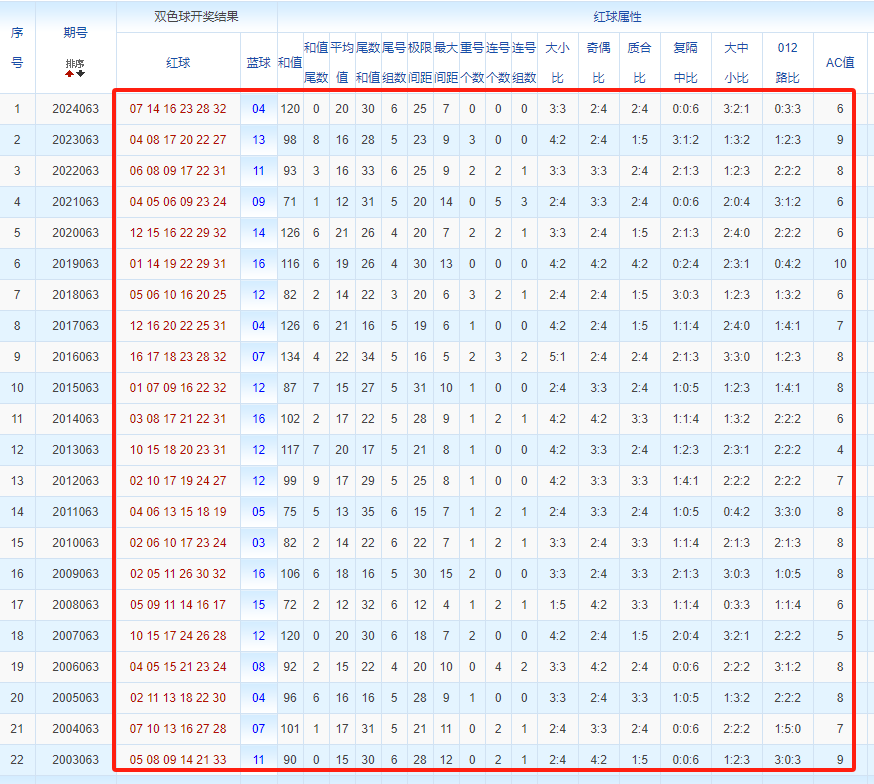Select period 2014063

[75, 419]
